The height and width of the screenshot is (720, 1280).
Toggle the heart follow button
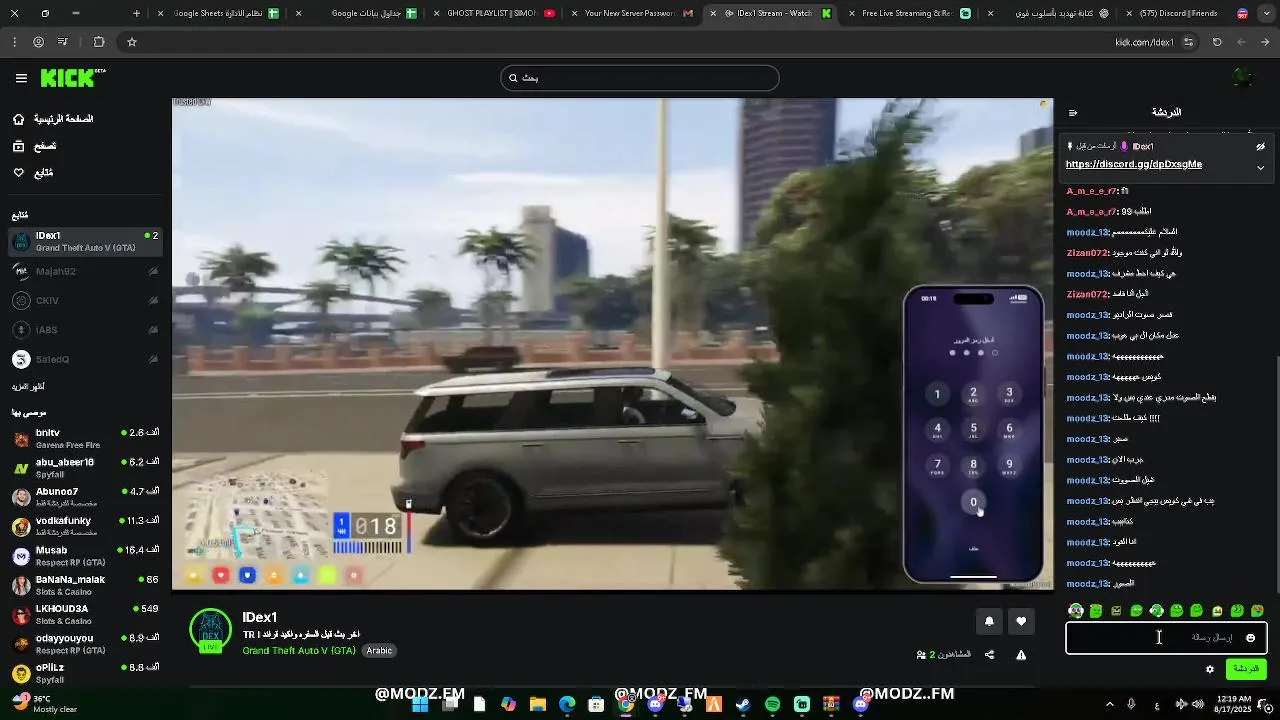[1021, 621]
